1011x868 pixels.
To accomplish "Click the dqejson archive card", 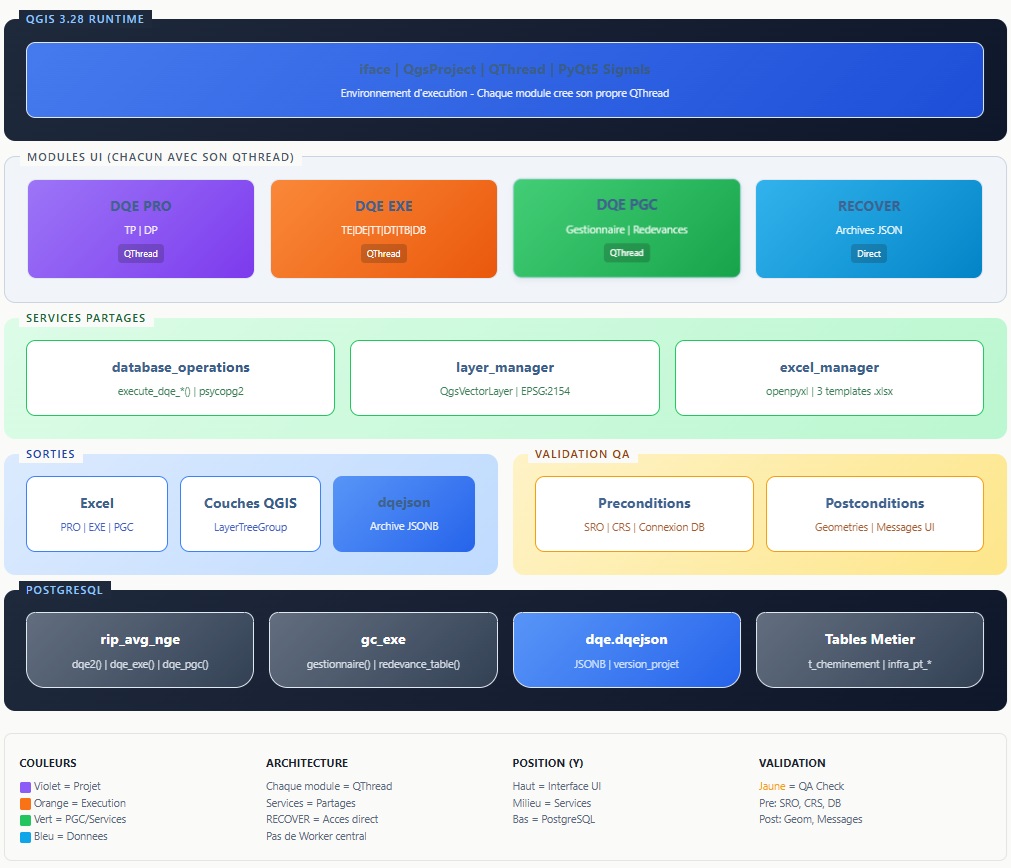I will tap(403, 513).
